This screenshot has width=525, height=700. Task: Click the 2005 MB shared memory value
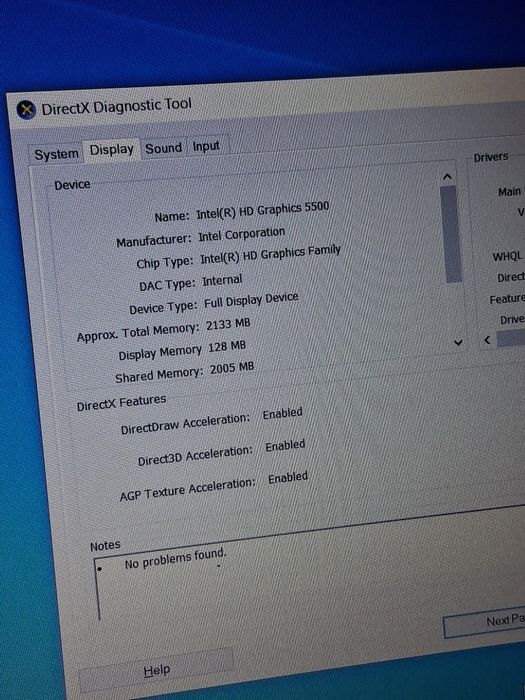(x=232, y=368)
